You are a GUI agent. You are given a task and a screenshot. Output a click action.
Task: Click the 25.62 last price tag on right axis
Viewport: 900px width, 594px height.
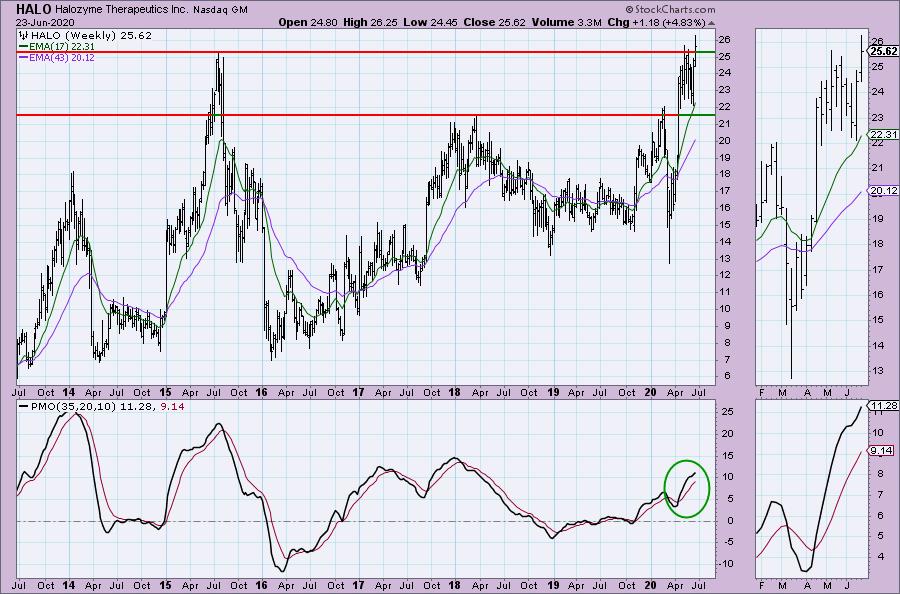[883, 51]
